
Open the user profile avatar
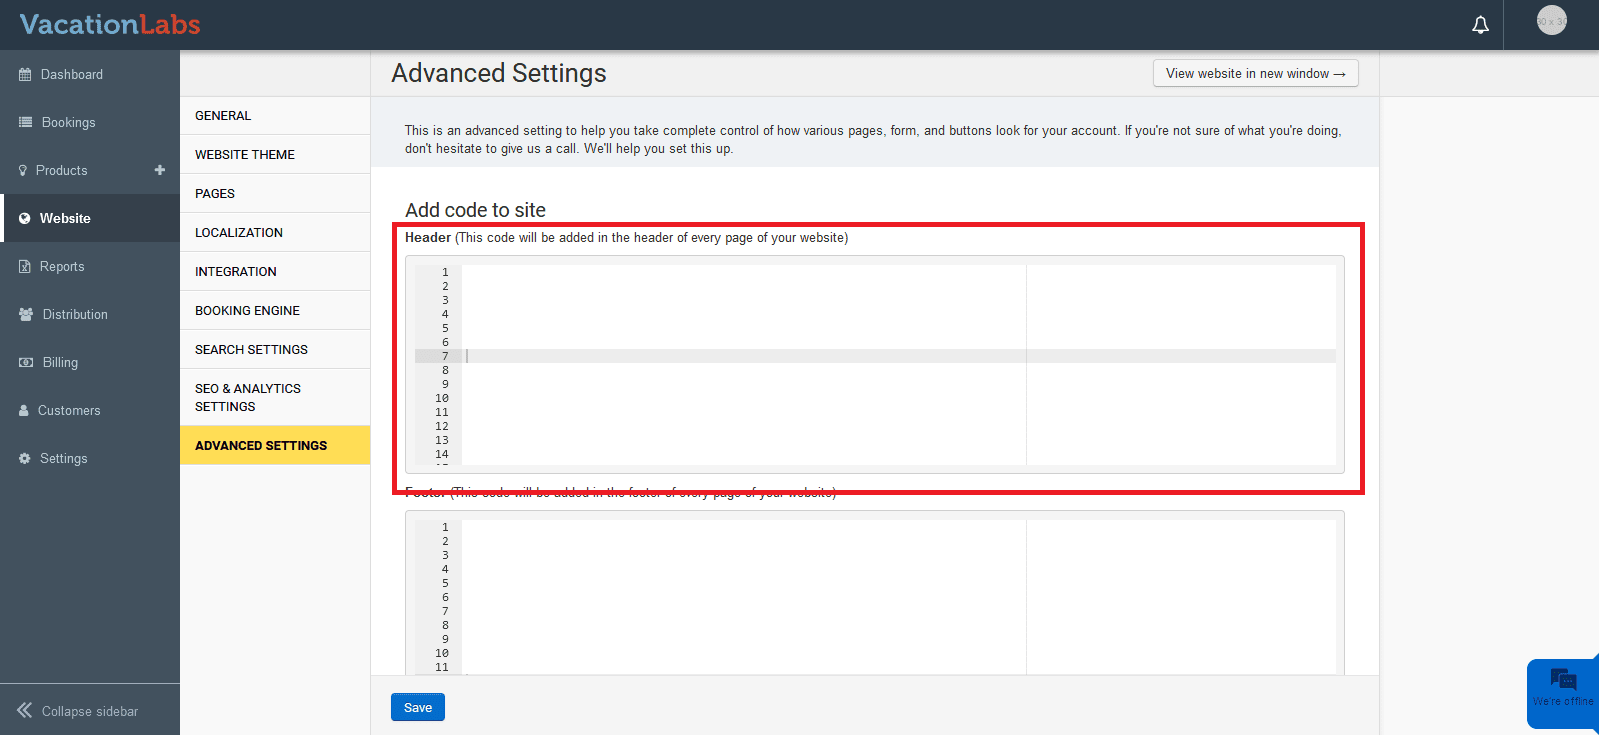coord(1551,21)
